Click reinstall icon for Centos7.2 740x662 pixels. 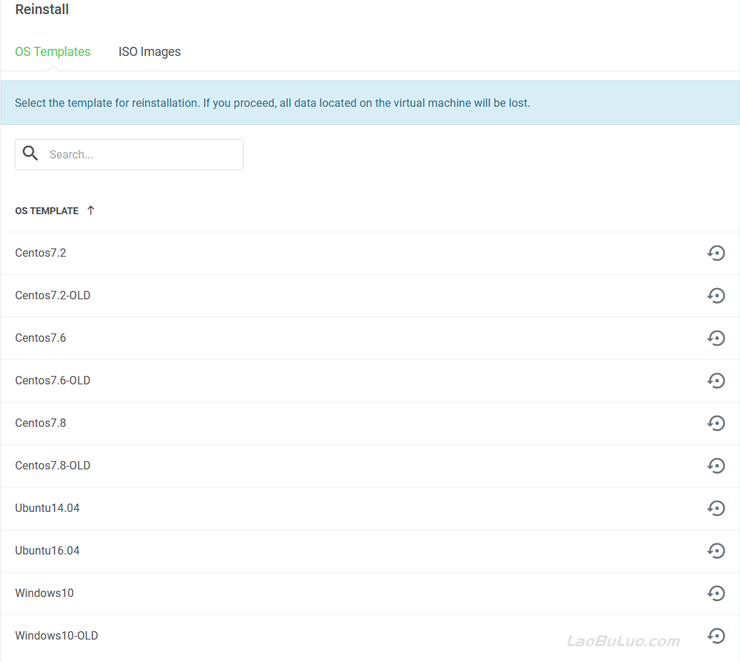click(x=716, y=253)
